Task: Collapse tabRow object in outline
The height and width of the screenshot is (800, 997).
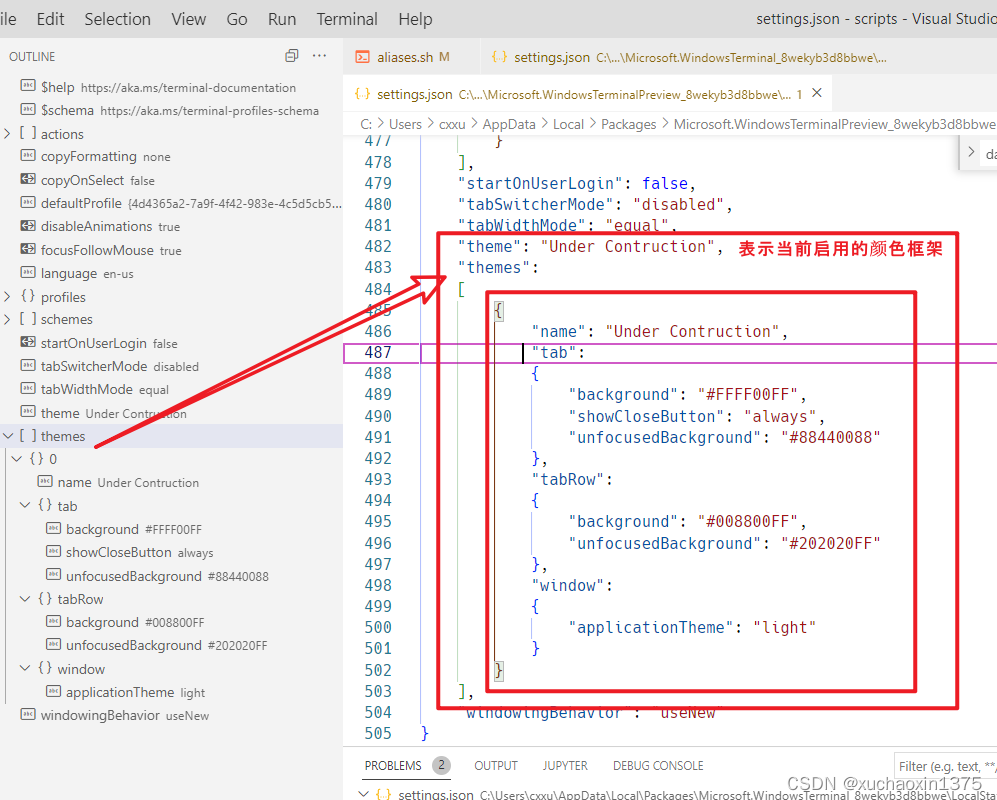Action: pos(25,598)
